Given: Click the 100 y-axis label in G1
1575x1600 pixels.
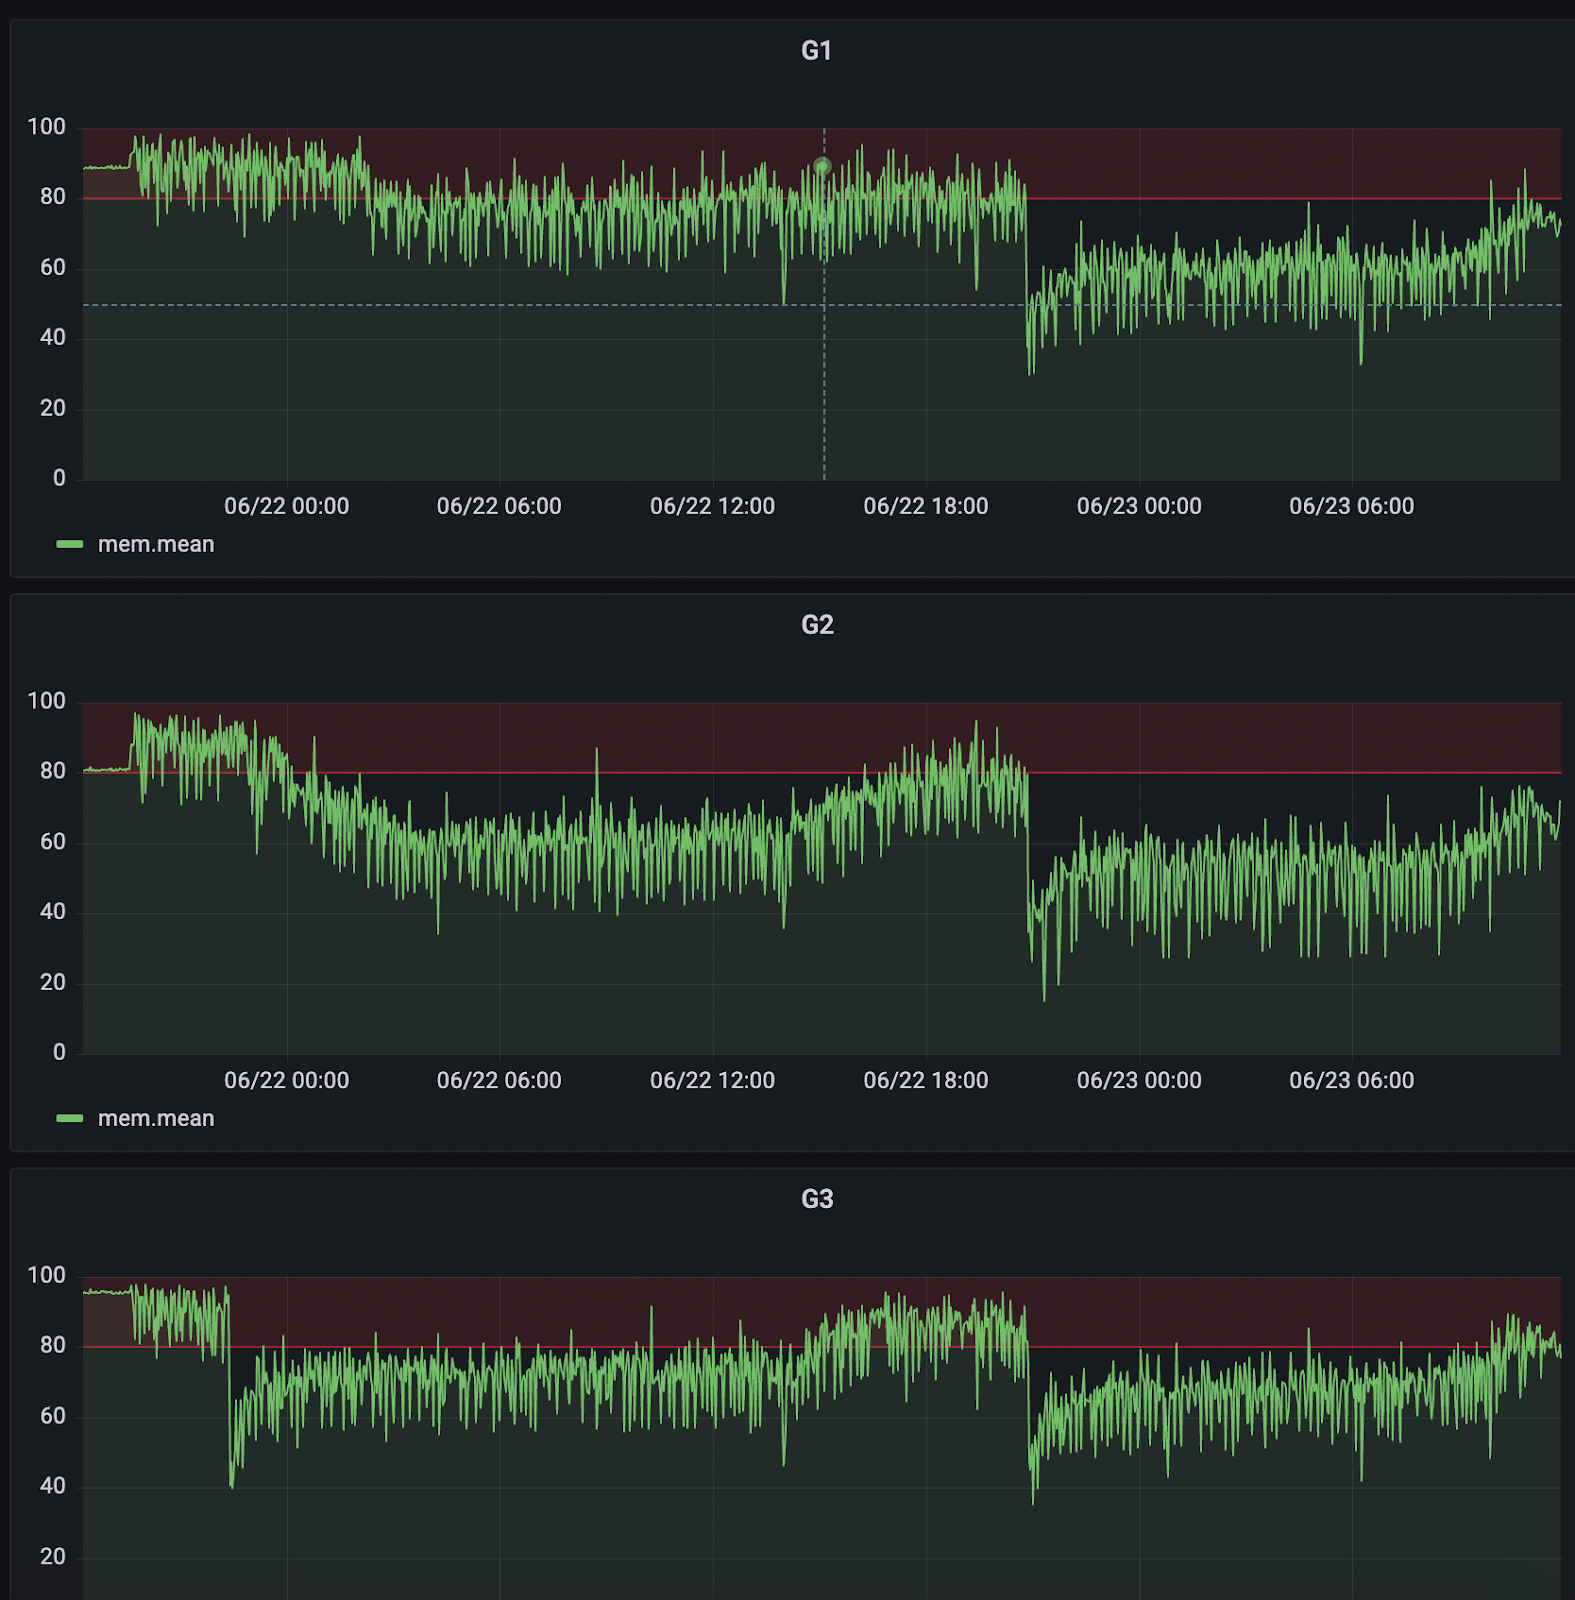Looking at the screenshot, I should [x=46, y=127].
